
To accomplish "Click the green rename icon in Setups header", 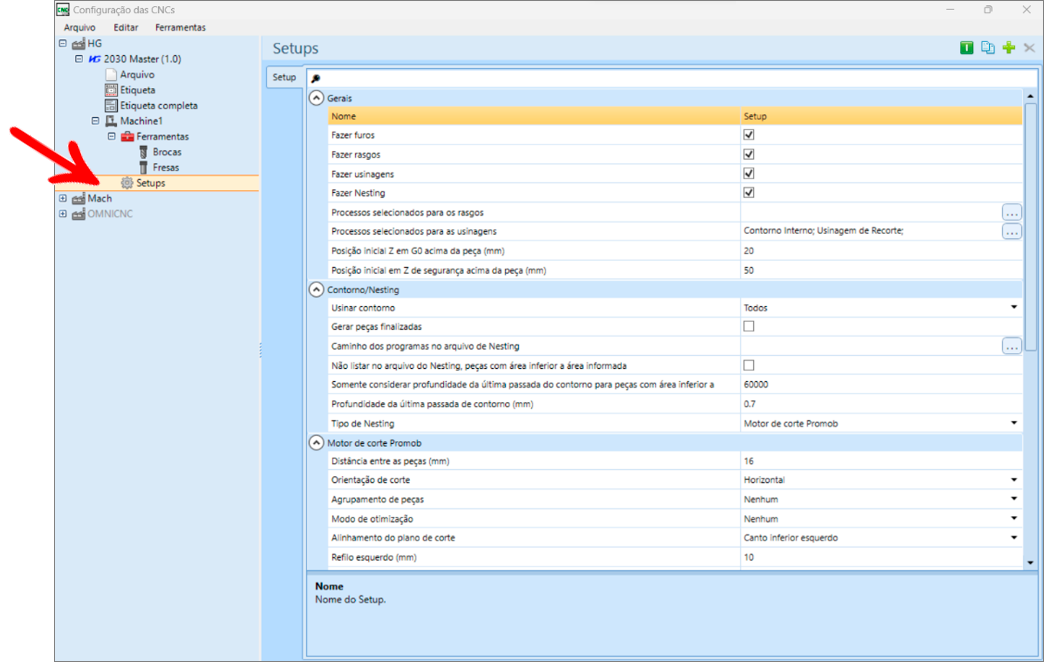I will [967, 48].
